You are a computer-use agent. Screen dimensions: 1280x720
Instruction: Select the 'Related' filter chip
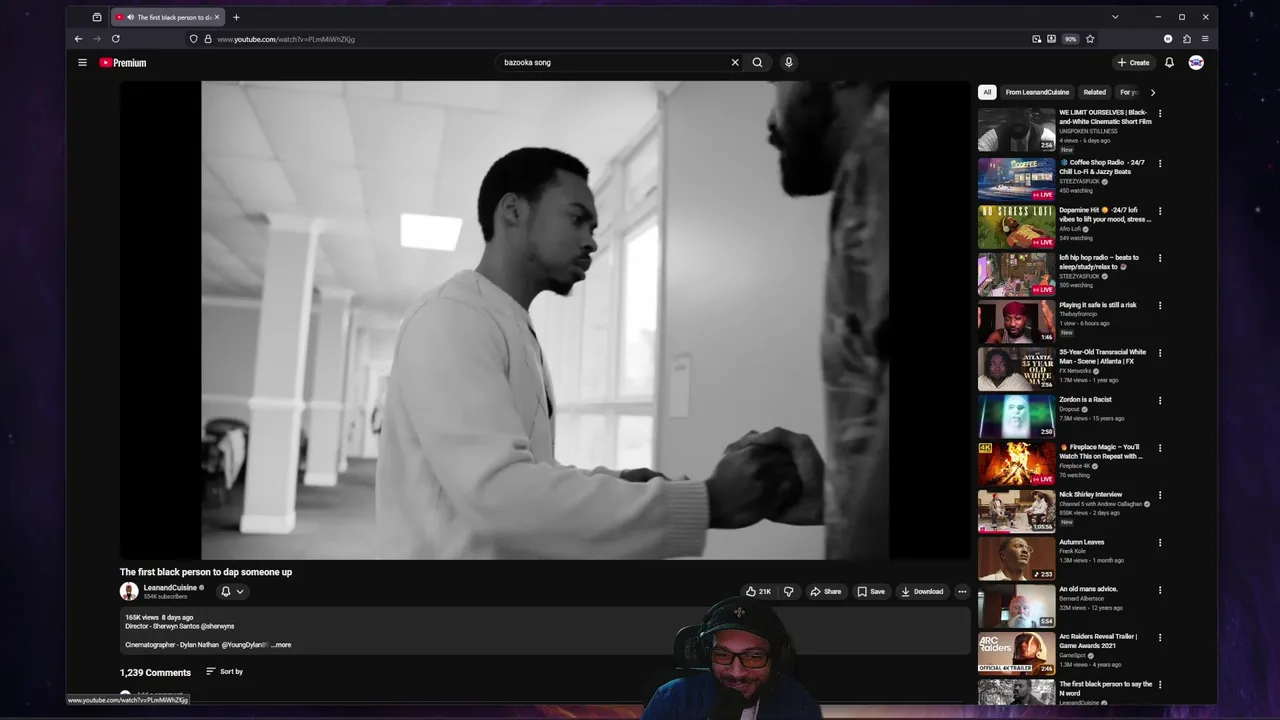click(x=1095, y=92)
